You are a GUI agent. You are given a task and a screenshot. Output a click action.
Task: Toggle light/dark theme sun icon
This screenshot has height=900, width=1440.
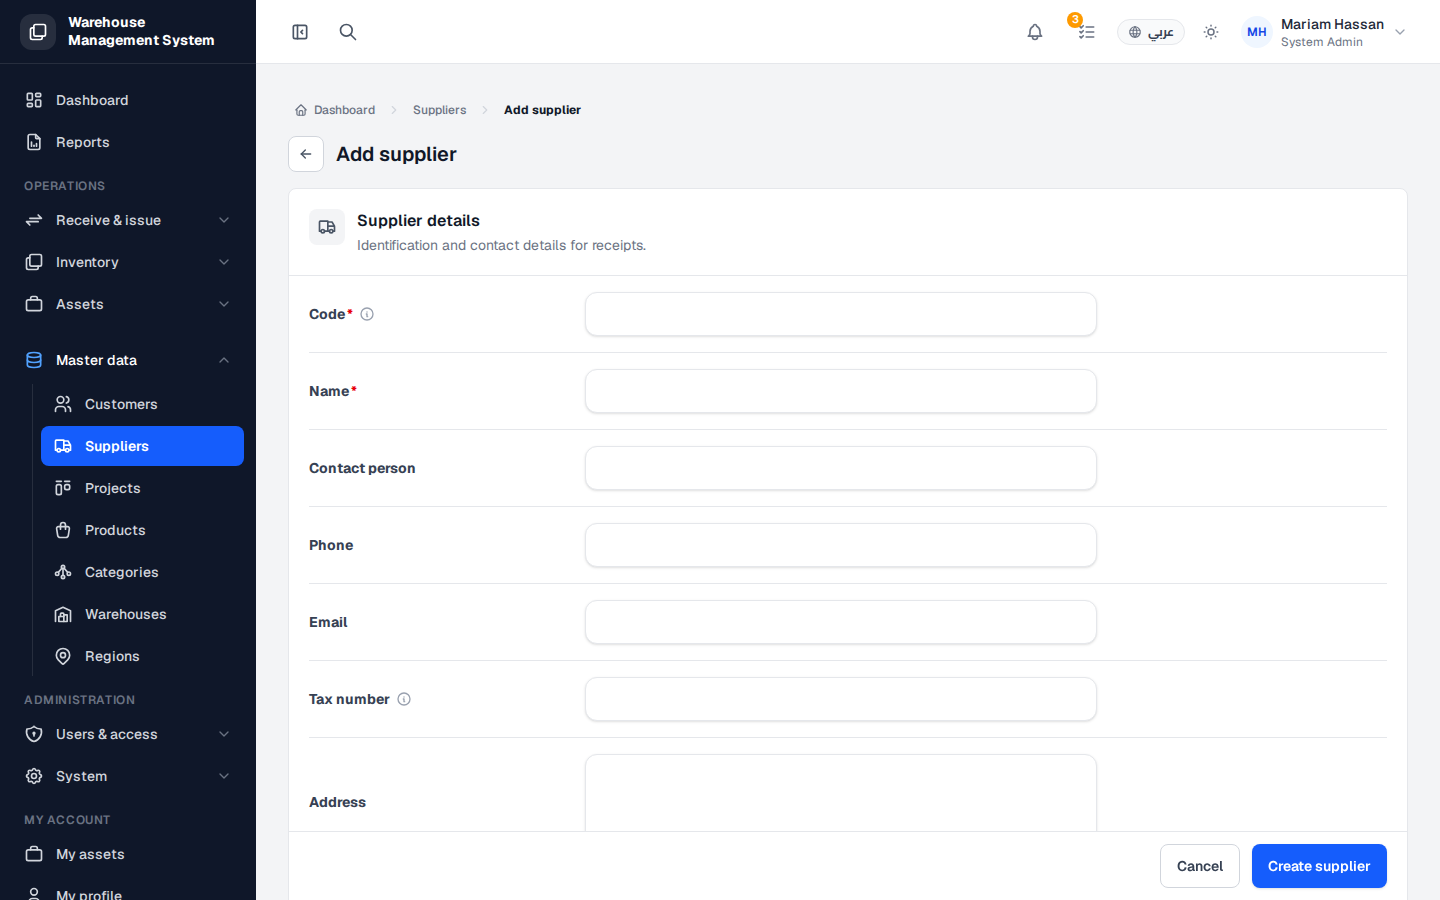(1211, 32)
